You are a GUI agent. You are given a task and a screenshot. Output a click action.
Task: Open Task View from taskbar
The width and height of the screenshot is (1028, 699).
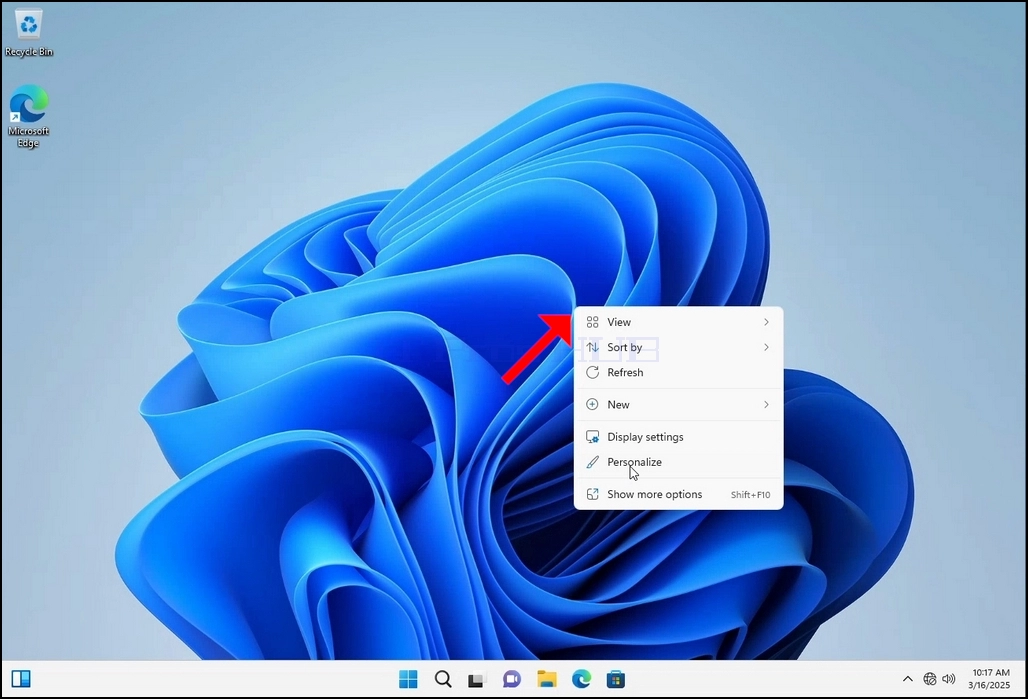pos(477,679)
